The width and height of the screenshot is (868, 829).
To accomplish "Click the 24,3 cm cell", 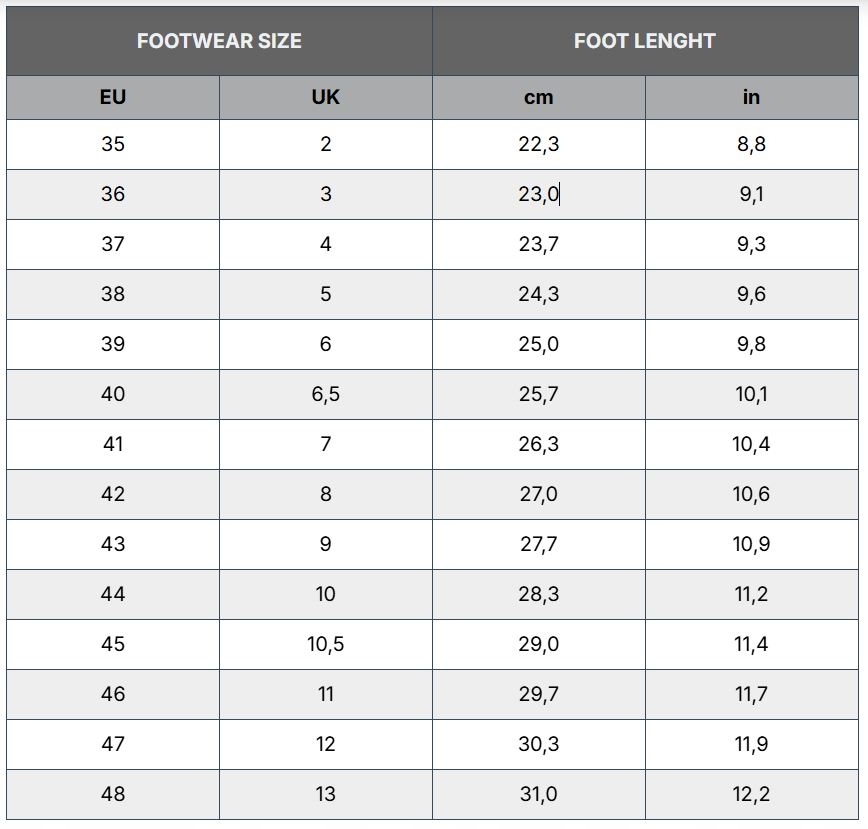I will point(538,294).
